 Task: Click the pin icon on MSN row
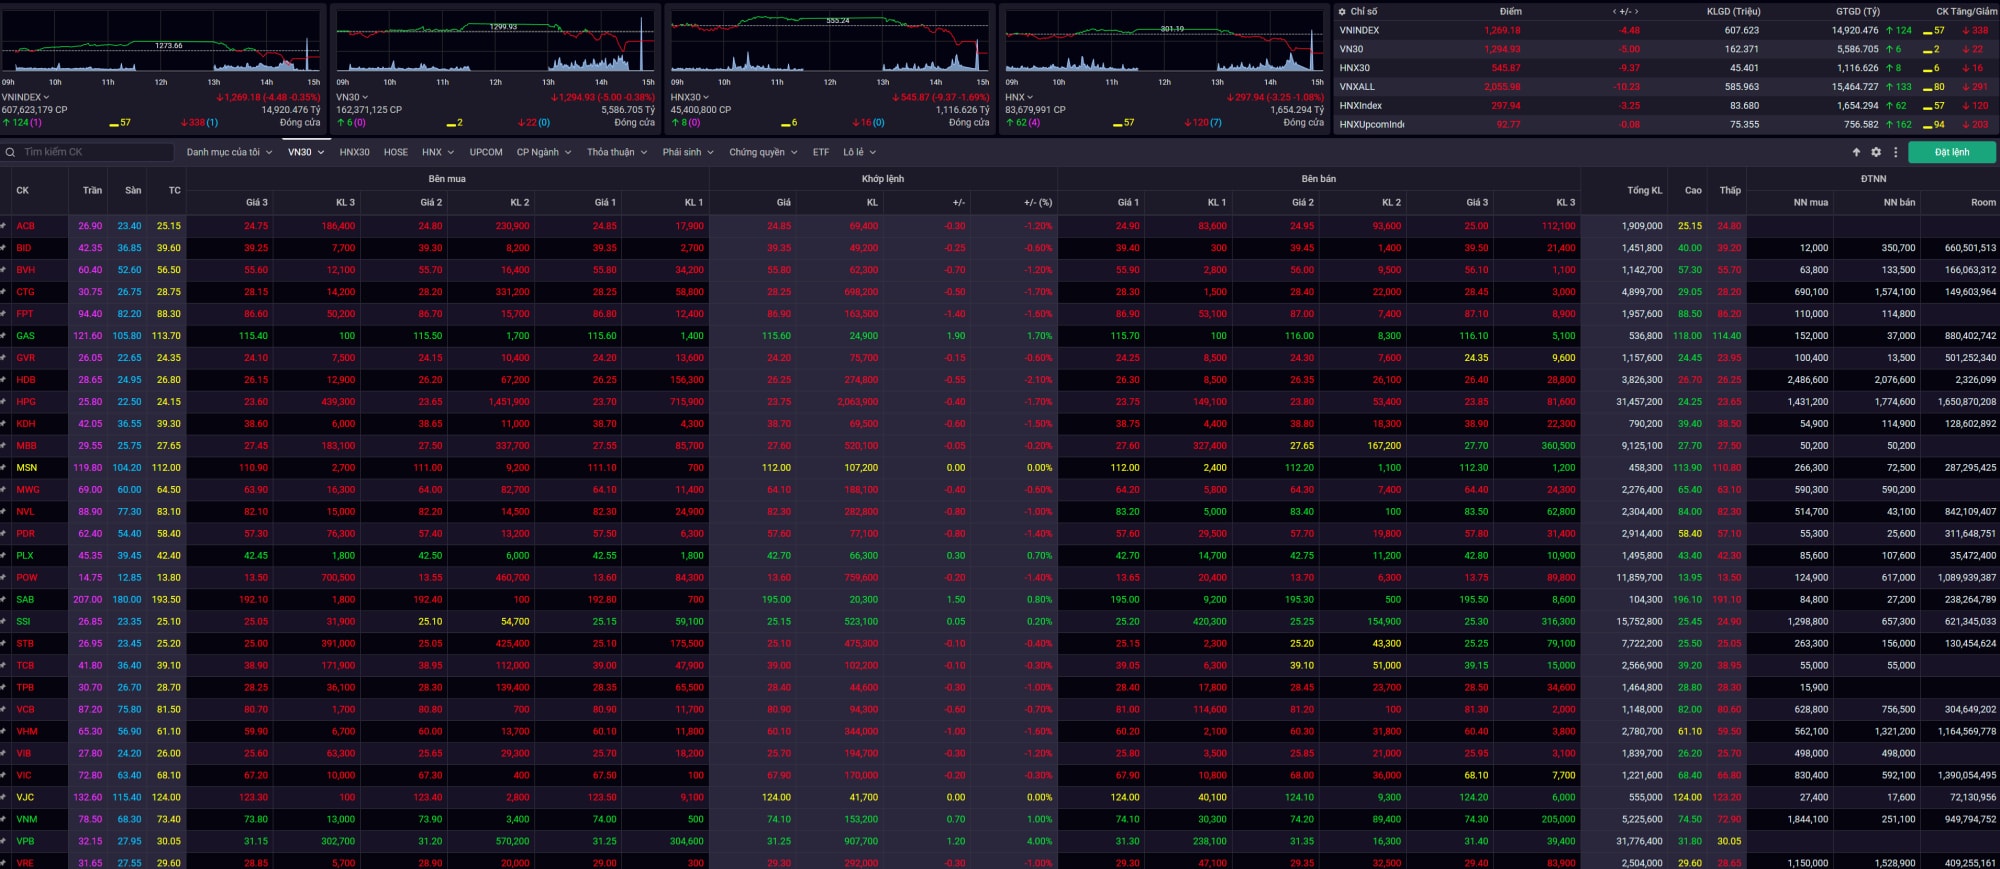point(4,468)
